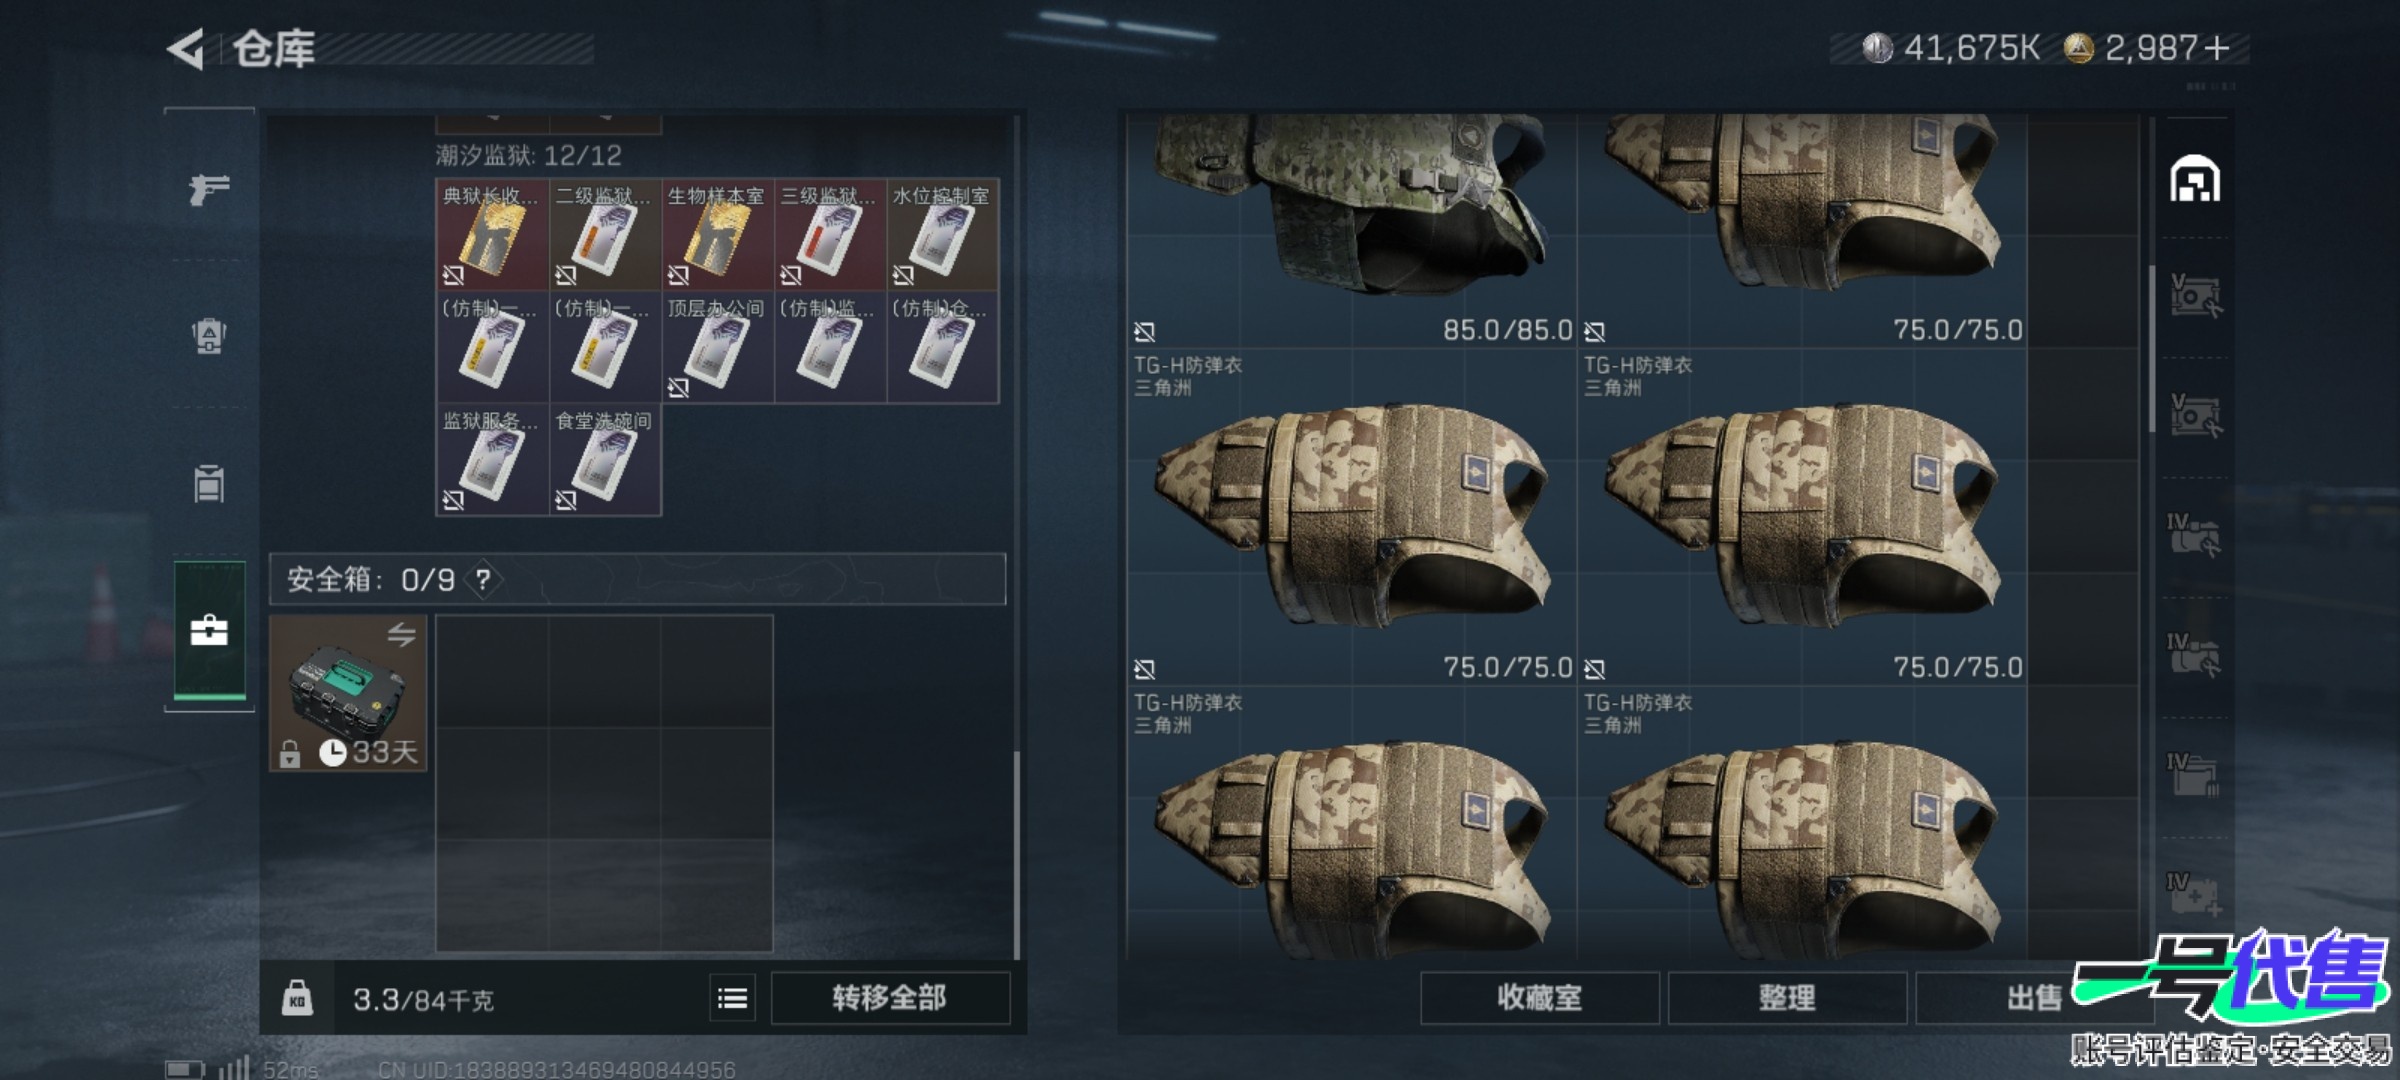Toggle the list view icon beside 转移全部
The width and height of the screenshot is (2400, 1080).
[x=732, y=998]
